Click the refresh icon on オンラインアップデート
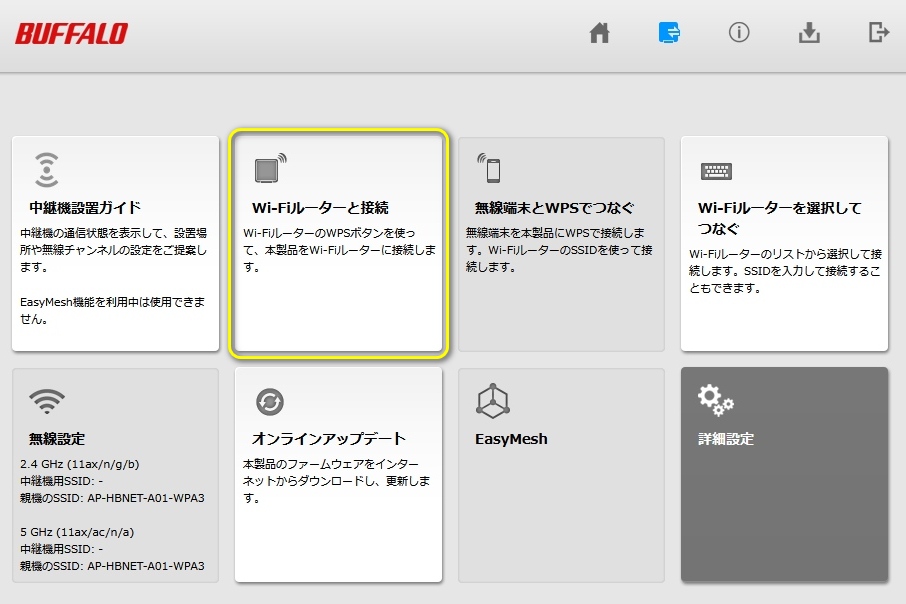The width and height of the screenshot is (906, 604). 268,402
